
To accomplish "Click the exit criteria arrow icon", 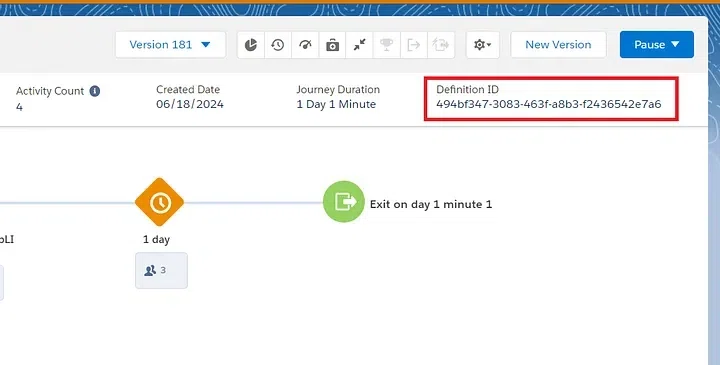I will click(x=414, y=45).
